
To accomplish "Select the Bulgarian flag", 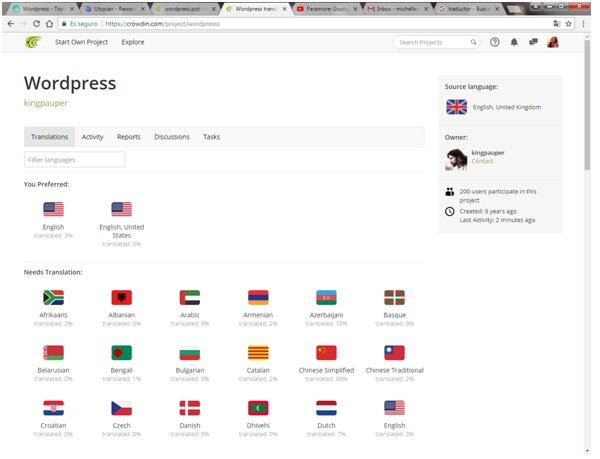I will (190, 353).
